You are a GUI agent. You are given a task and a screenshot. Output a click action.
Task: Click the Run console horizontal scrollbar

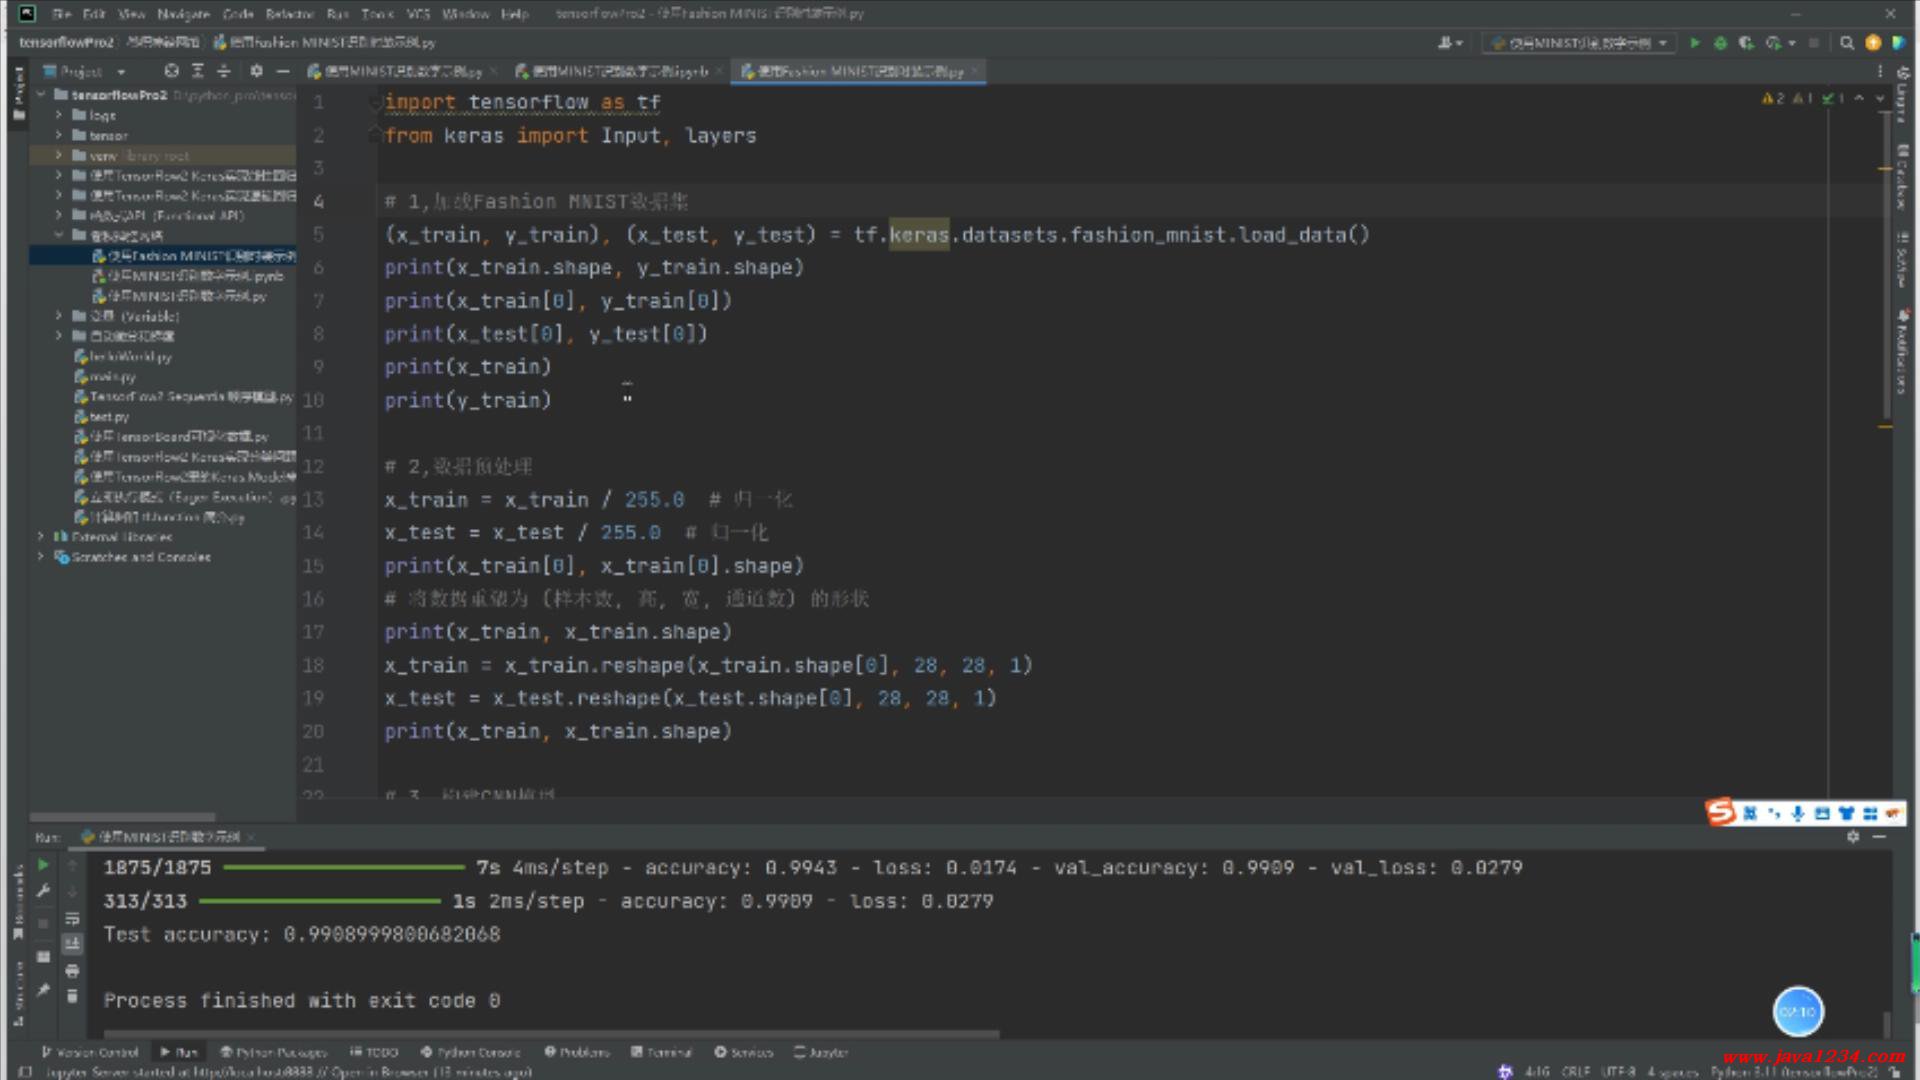(550, 1033)
